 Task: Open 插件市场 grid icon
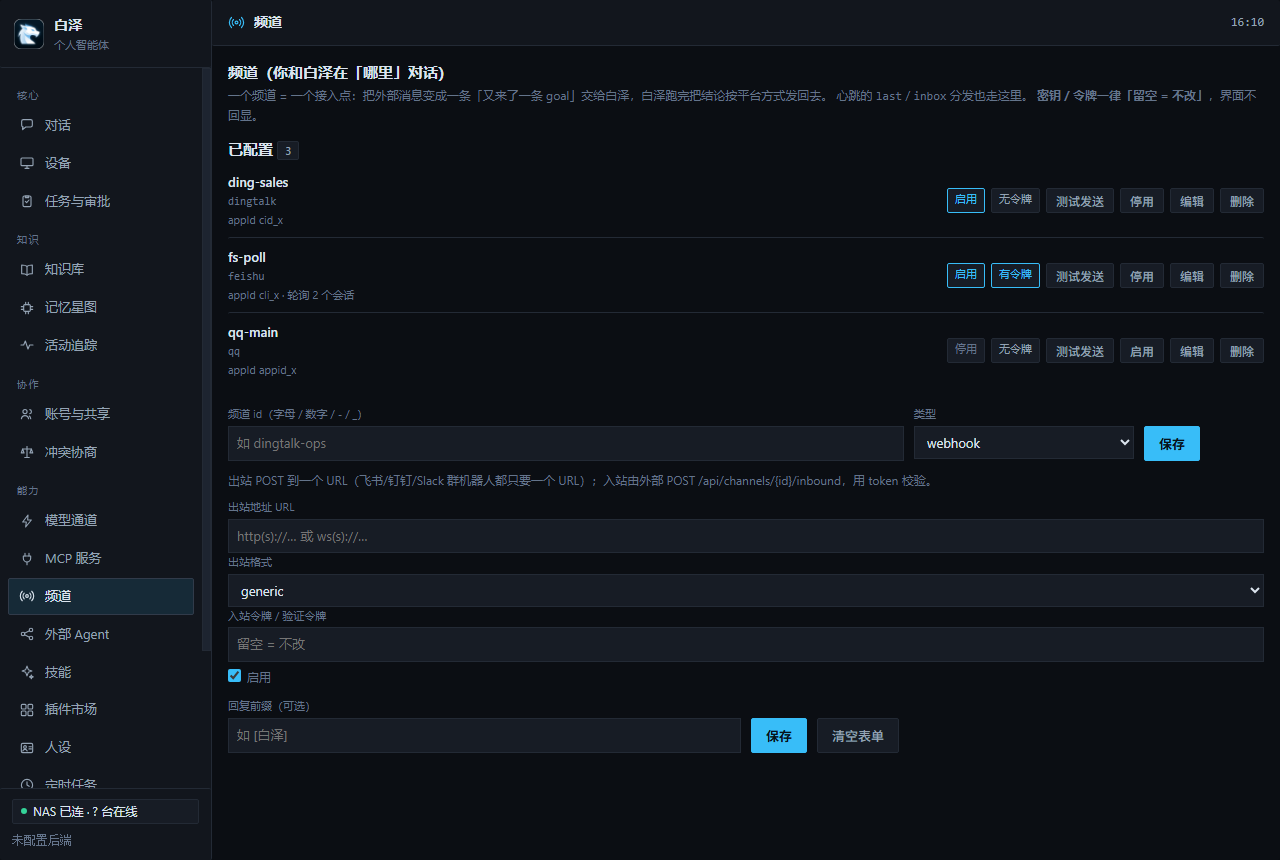pyautogui.click(x=27, y=709)
